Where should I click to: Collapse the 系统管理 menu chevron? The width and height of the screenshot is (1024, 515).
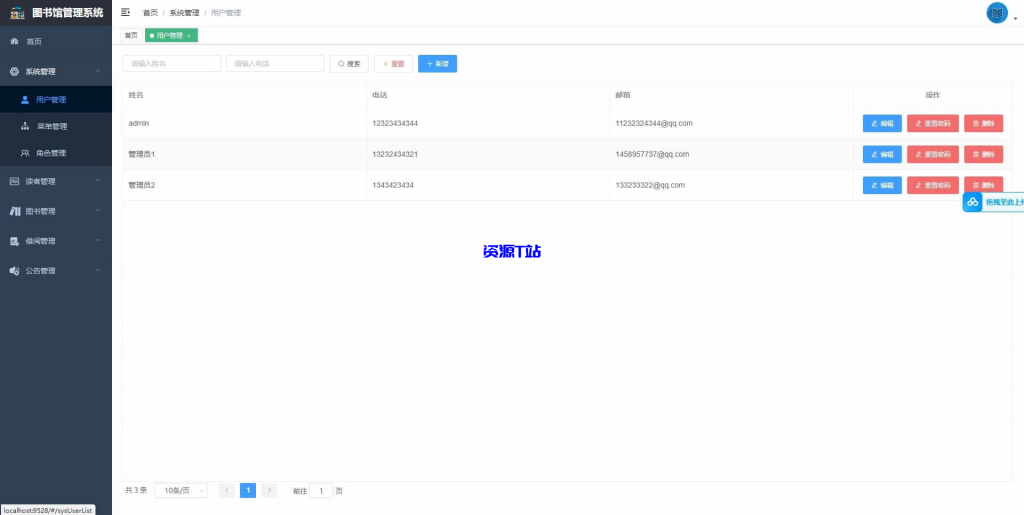[98, 71]
